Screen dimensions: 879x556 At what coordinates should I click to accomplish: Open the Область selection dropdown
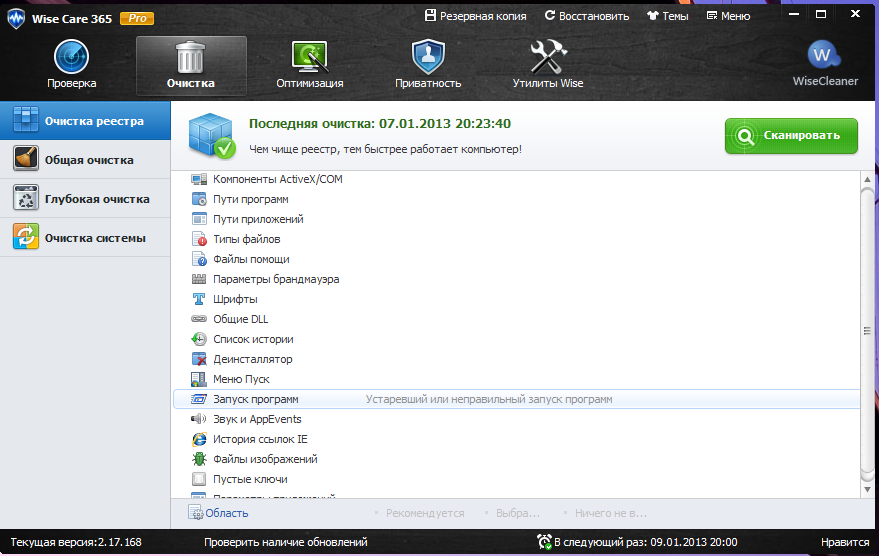(x=218, y=513)
